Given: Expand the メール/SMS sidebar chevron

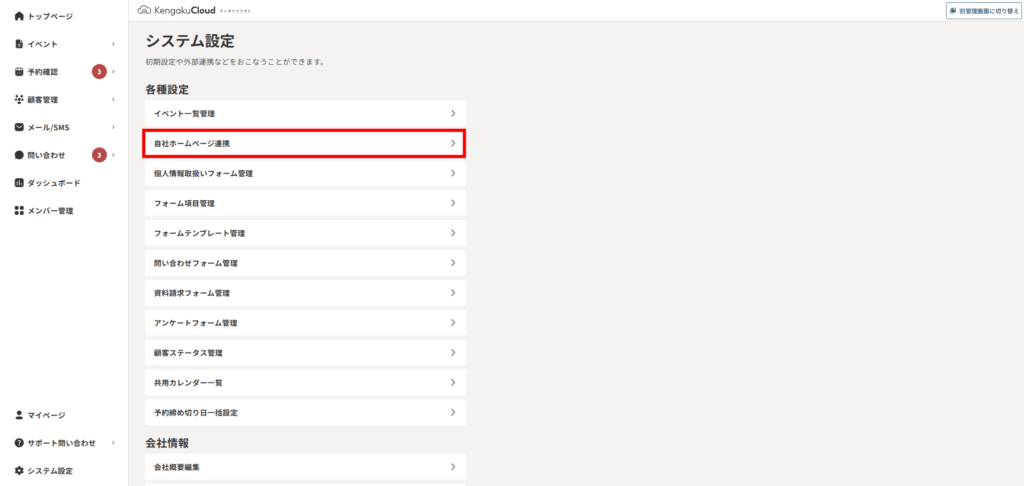Looking at the screenshot, I should tap(113, 127).
